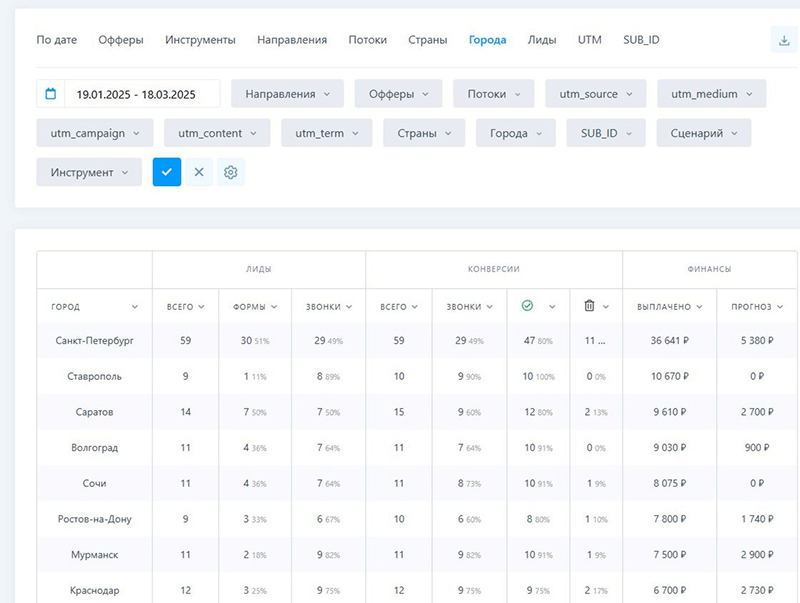Reset filters with the X button
The height and width of the screenshot is (603, 800).
199,172
